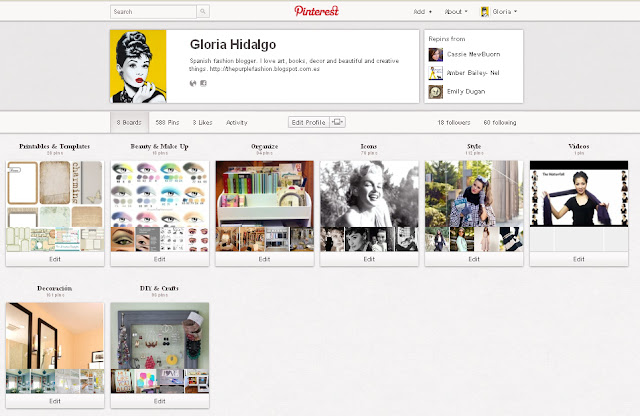Click Amber Bailey-Nel name link
This screenshot has width=640, height=416.
(473, 73)
